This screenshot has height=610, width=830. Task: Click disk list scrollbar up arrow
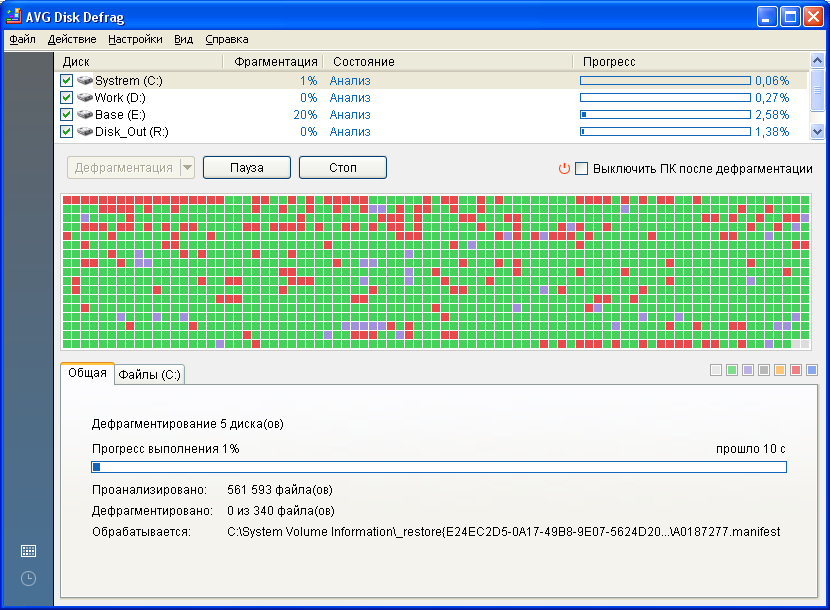tap(817, 60)
